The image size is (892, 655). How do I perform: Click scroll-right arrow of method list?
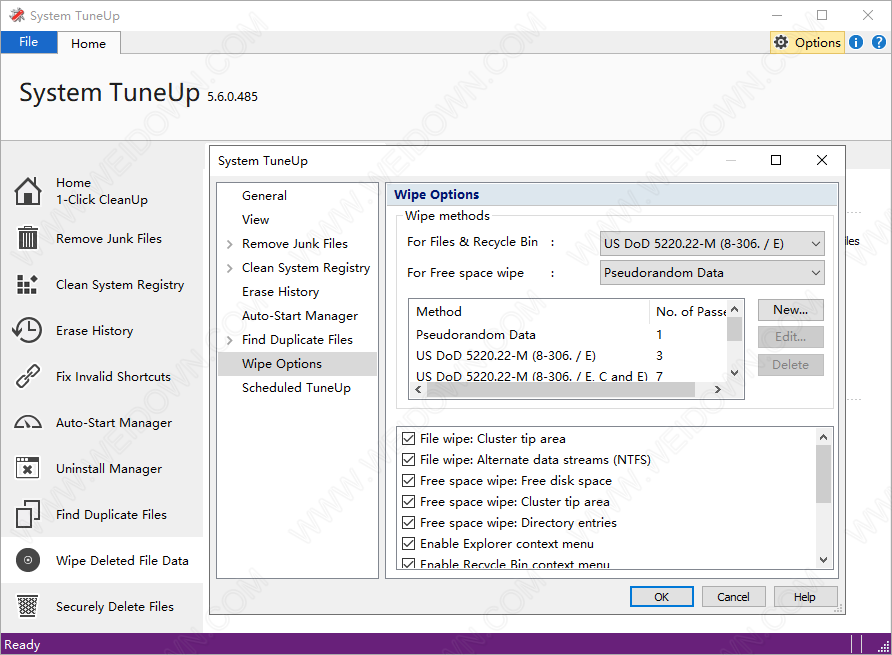[x=718, y=389]
